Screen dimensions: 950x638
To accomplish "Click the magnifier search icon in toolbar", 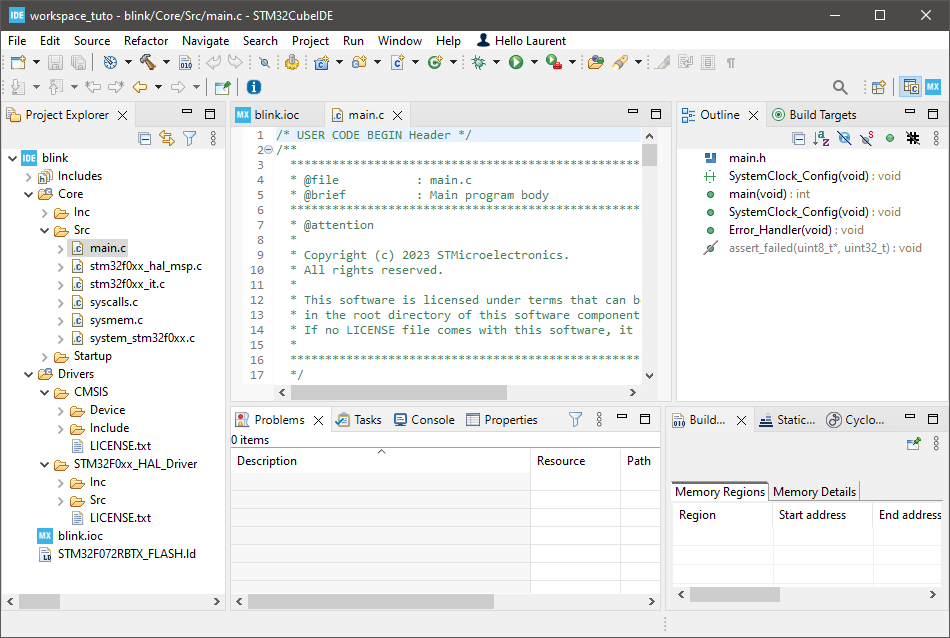I will 840,87.
